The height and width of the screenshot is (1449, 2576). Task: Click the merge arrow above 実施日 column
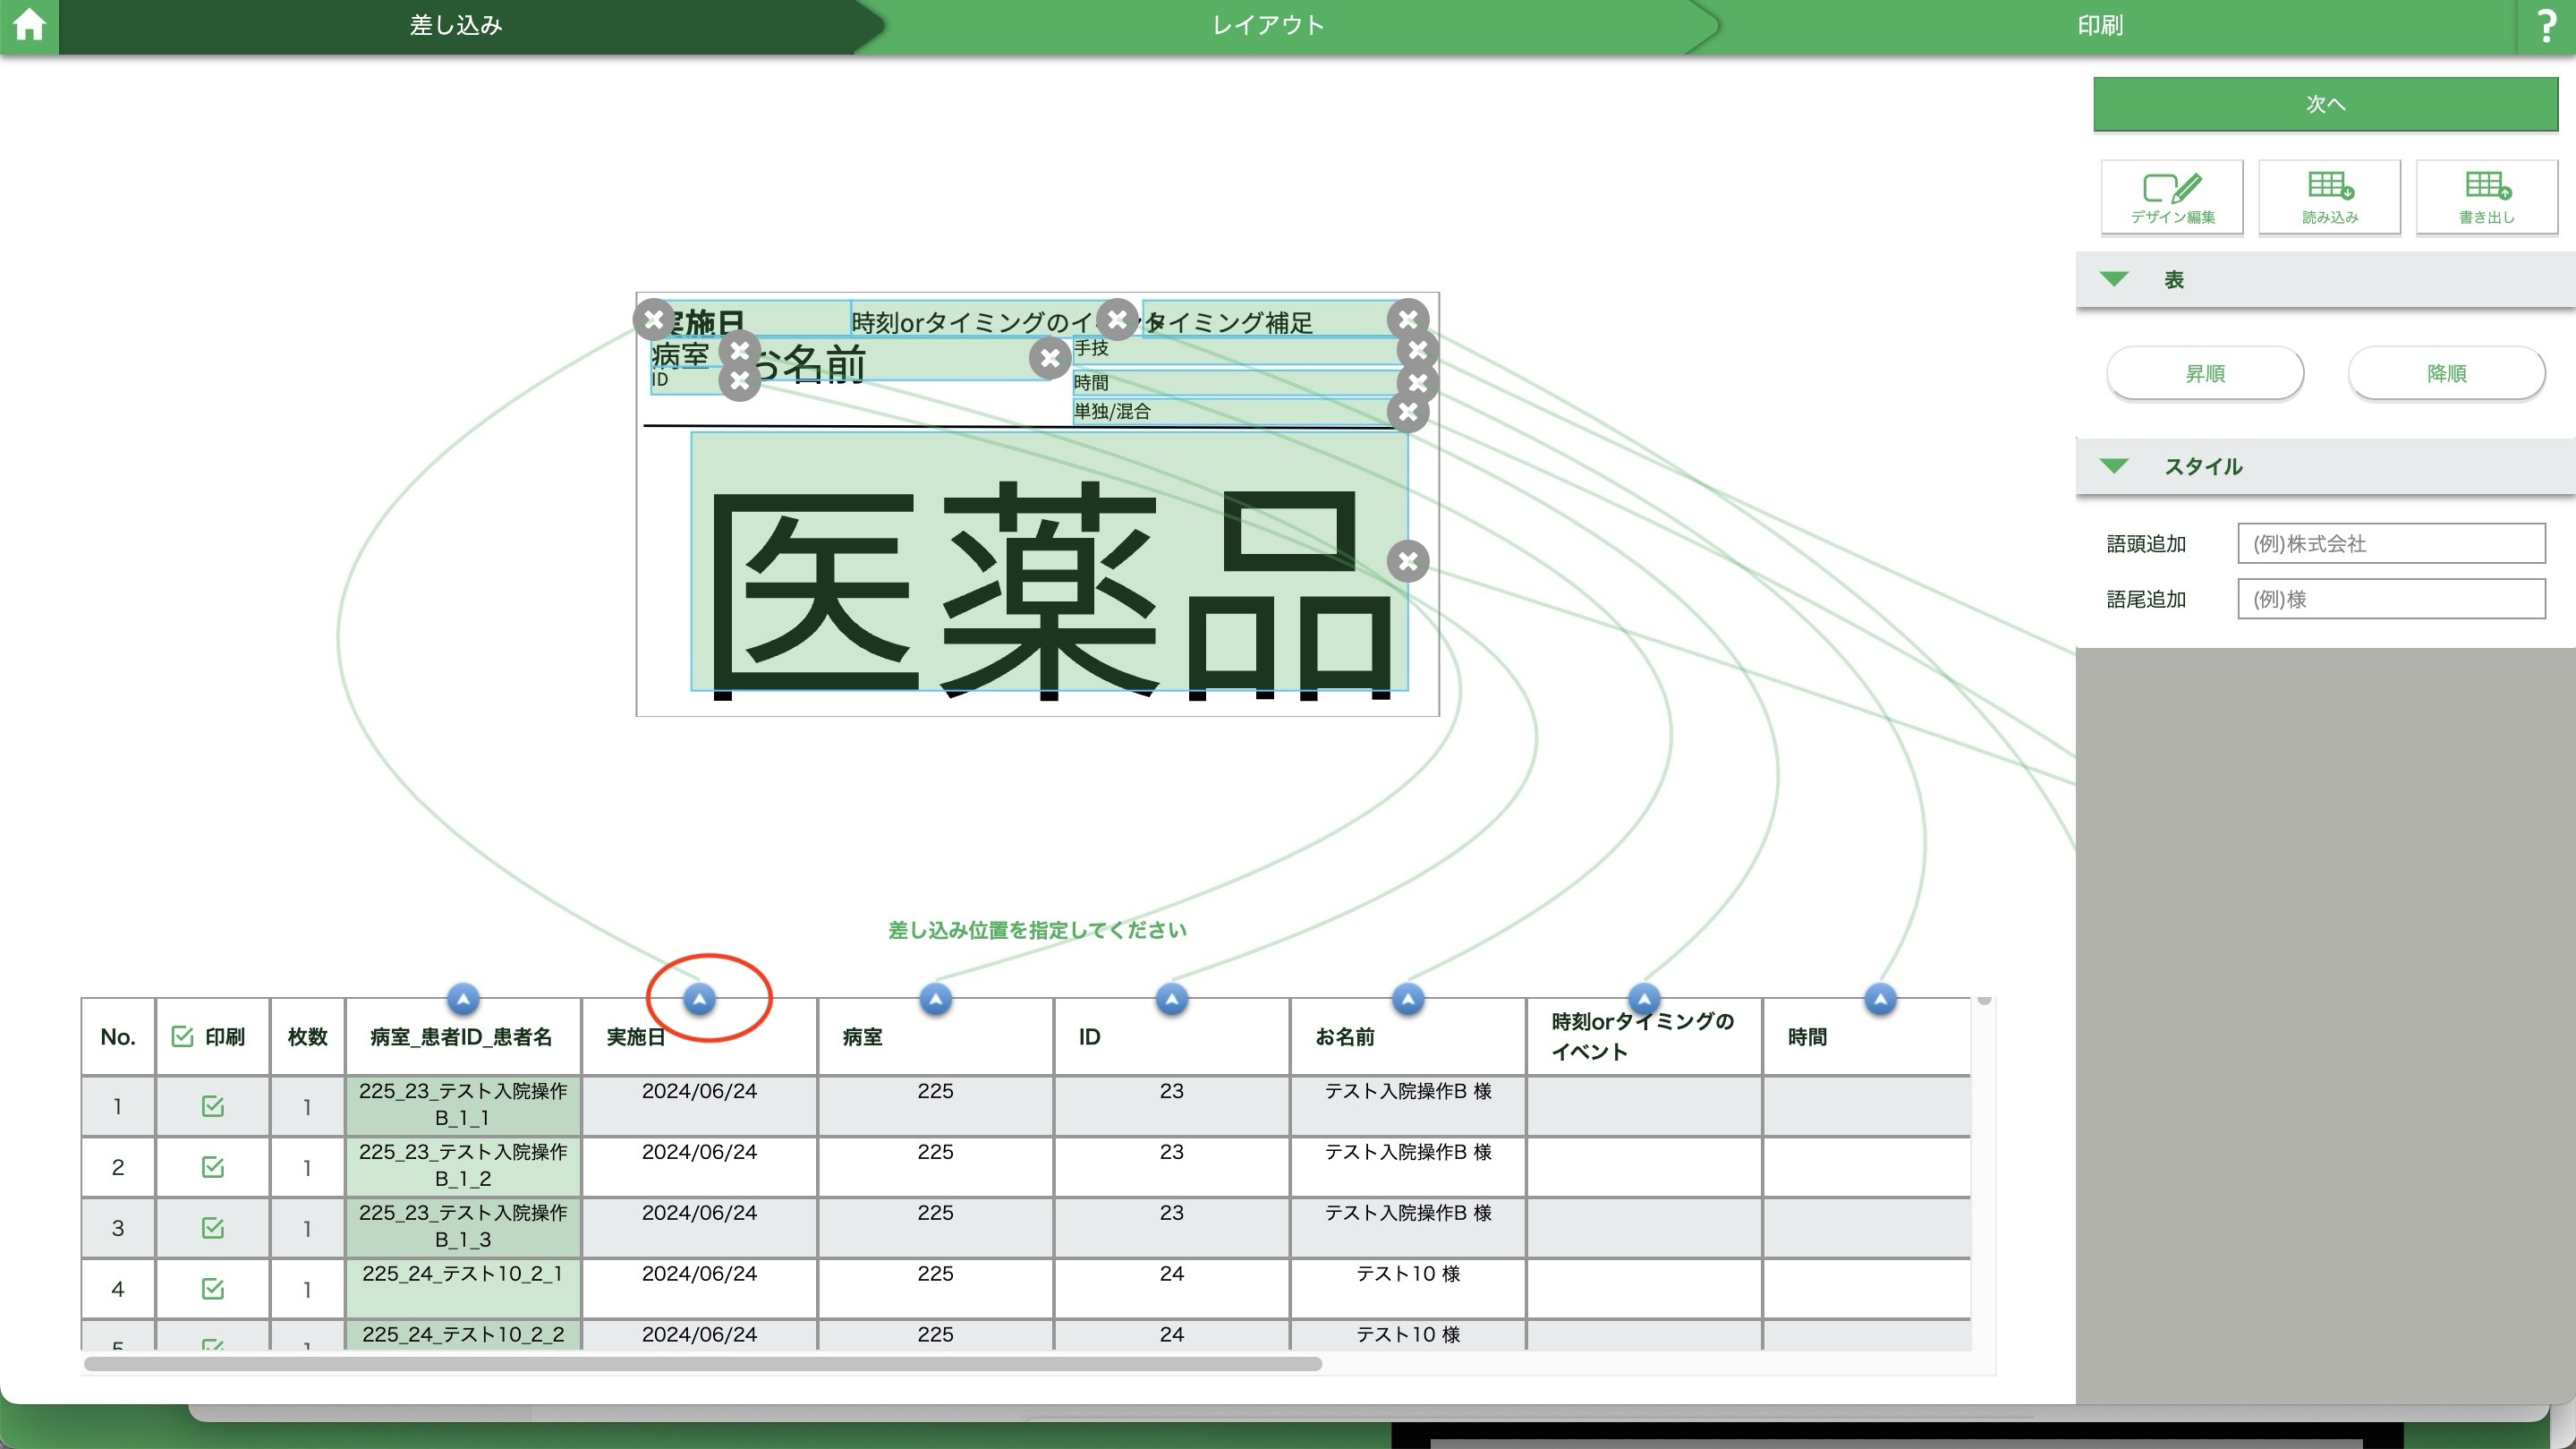(699, 998)
